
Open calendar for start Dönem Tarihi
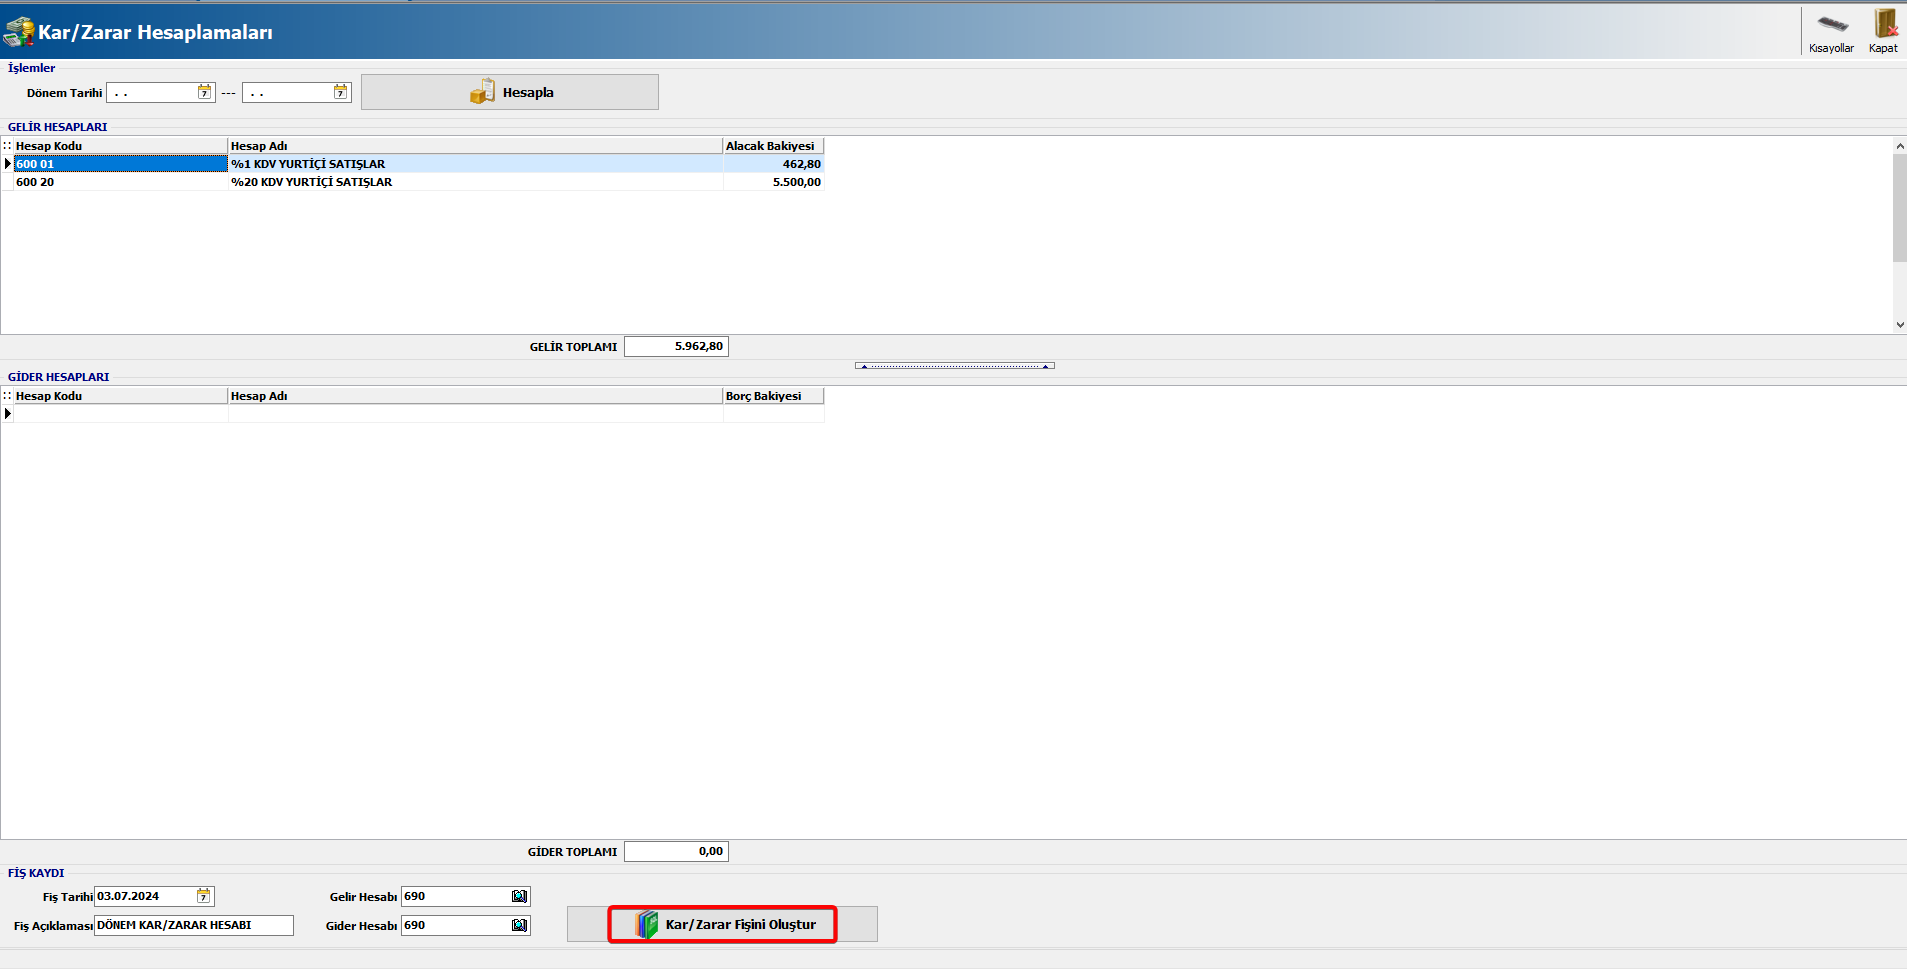tap(204, 92)
